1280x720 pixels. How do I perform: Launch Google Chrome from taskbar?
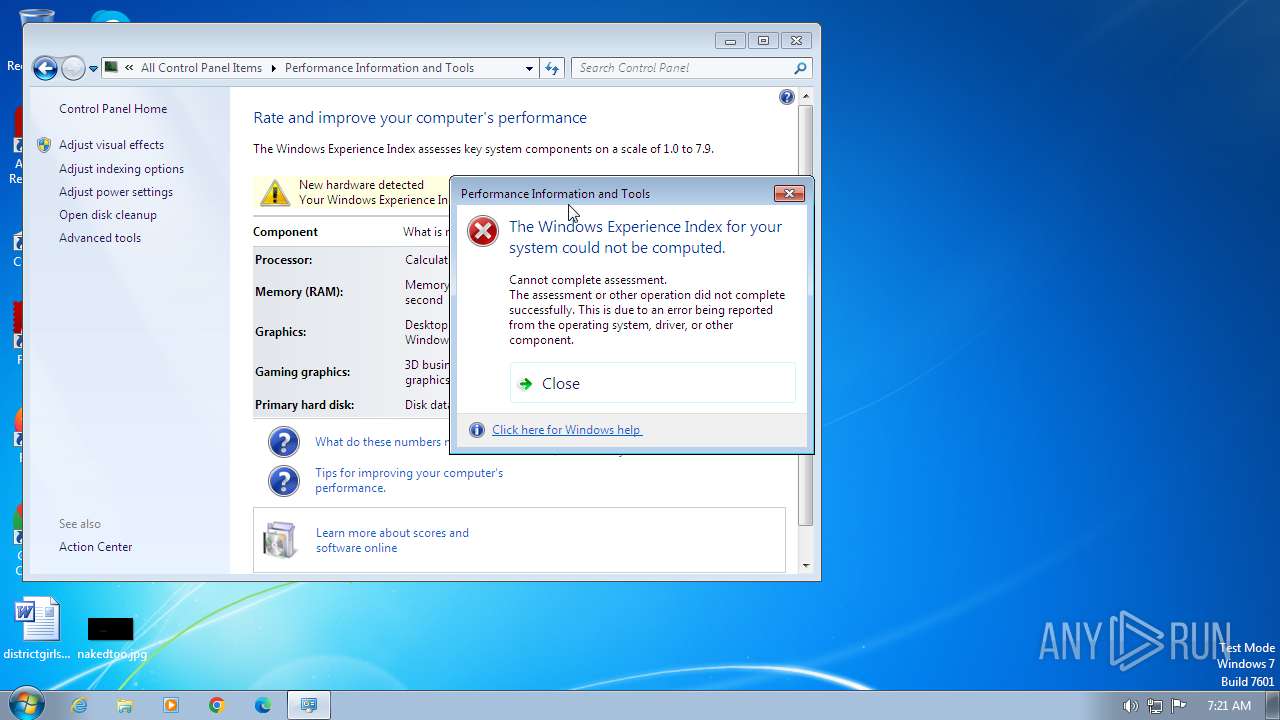(x=217, y=705)
